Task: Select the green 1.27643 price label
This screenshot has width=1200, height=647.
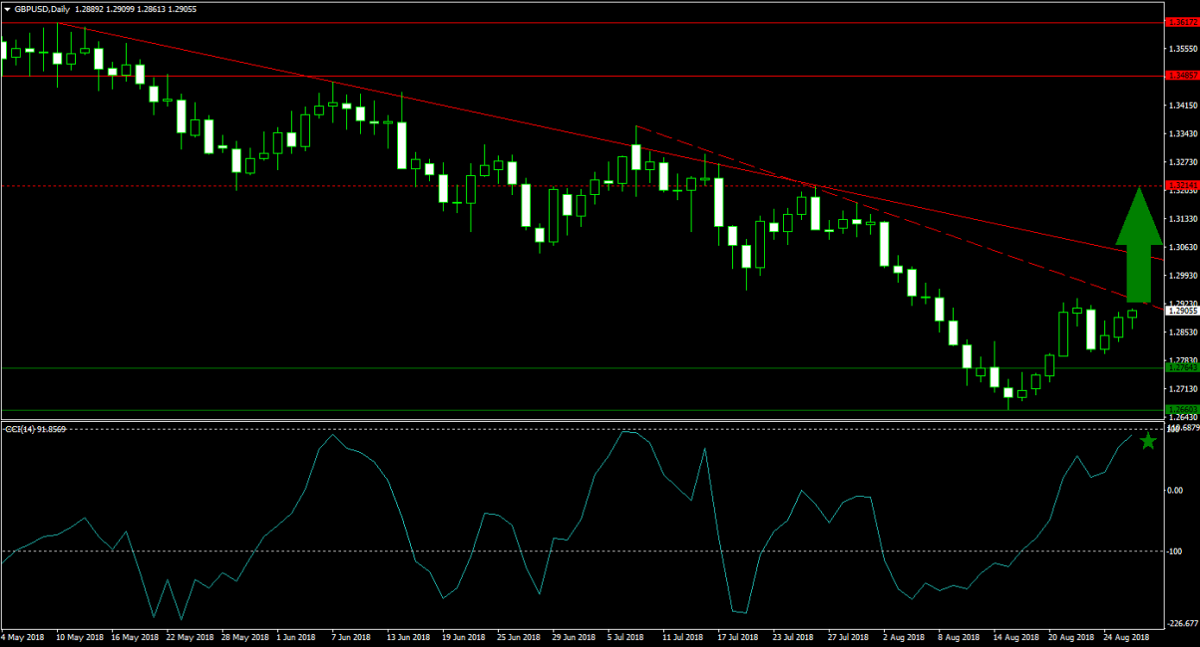Action: click(1180, 368)
